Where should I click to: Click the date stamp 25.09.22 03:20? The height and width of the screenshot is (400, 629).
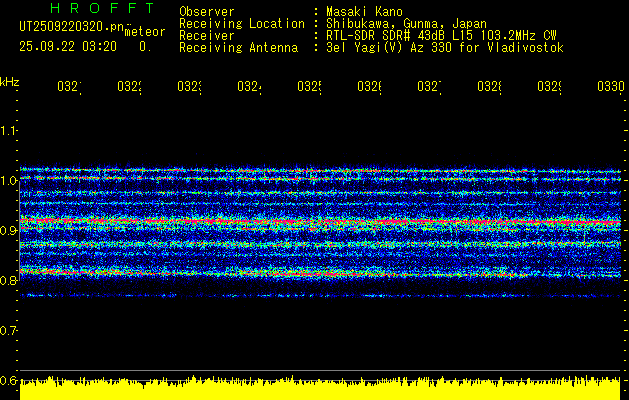(68, 47)
